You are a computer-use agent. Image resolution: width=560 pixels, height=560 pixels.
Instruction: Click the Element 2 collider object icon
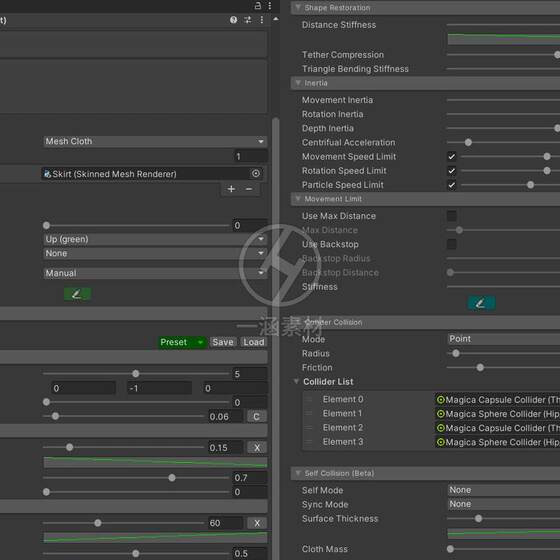[441, 428]
